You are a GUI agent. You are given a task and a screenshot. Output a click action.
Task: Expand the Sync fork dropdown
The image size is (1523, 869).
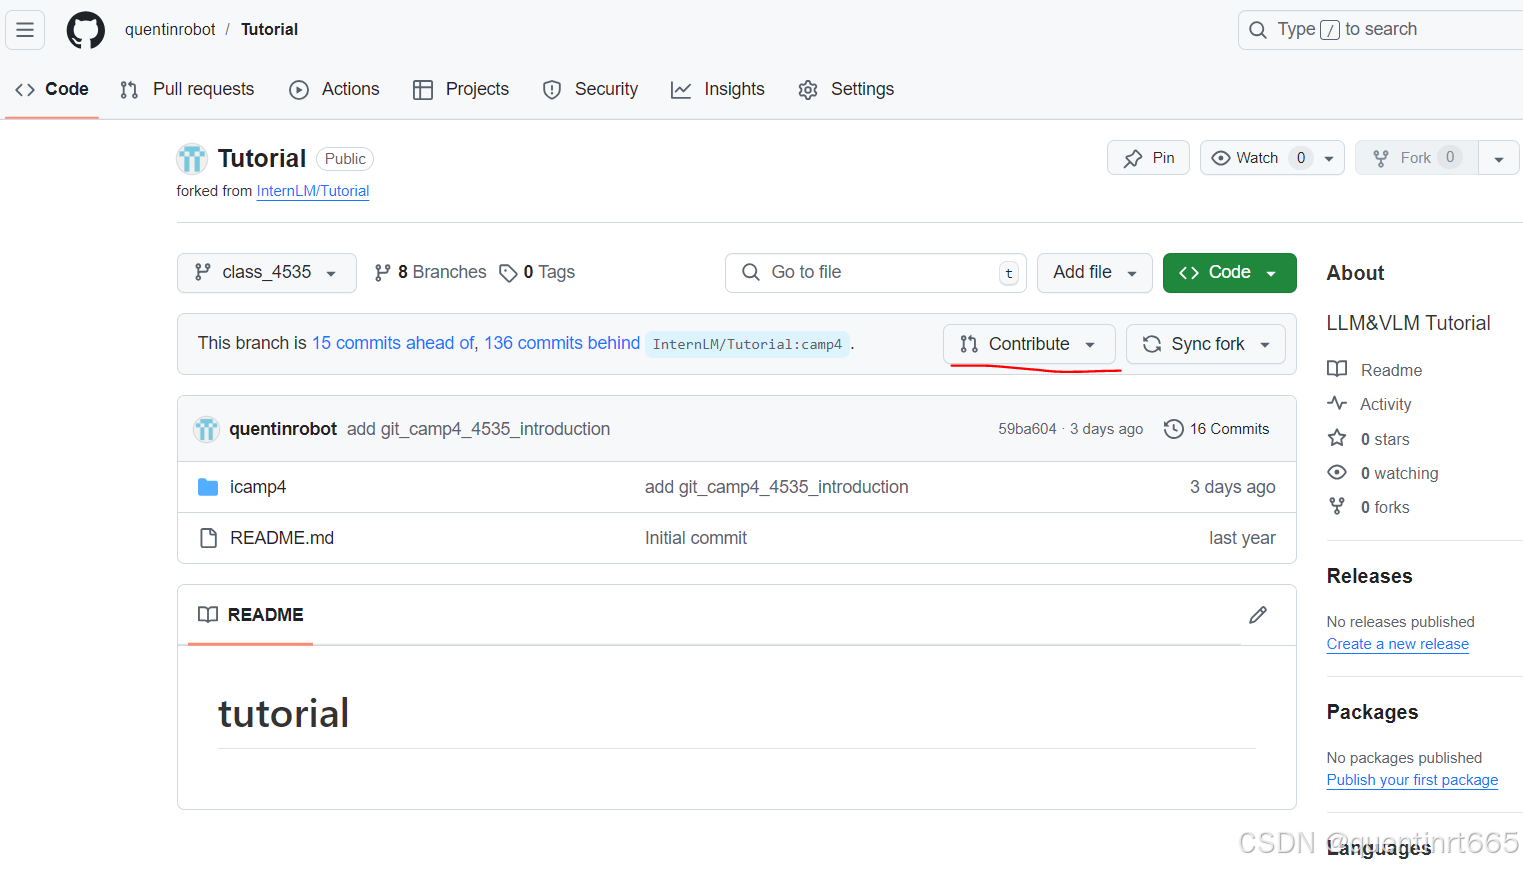pos(1205,344)
